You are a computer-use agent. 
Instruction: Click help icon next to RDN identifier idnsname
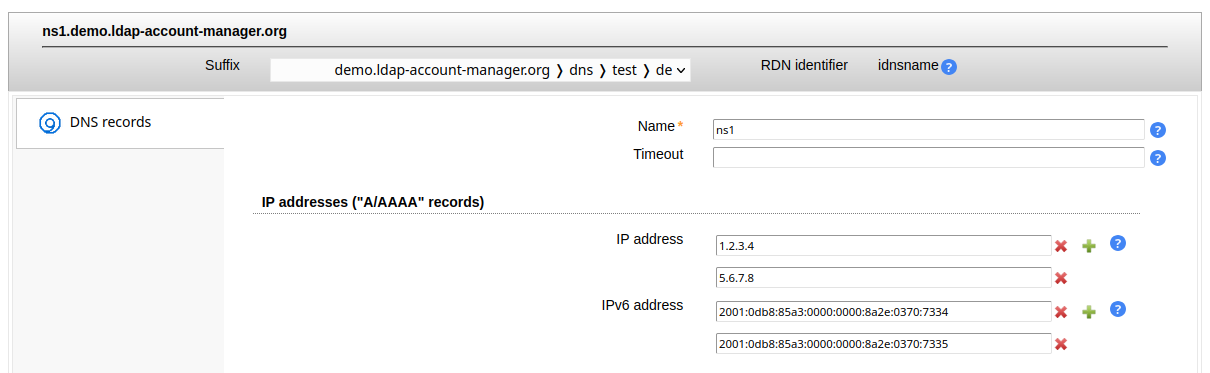point(949,67)
